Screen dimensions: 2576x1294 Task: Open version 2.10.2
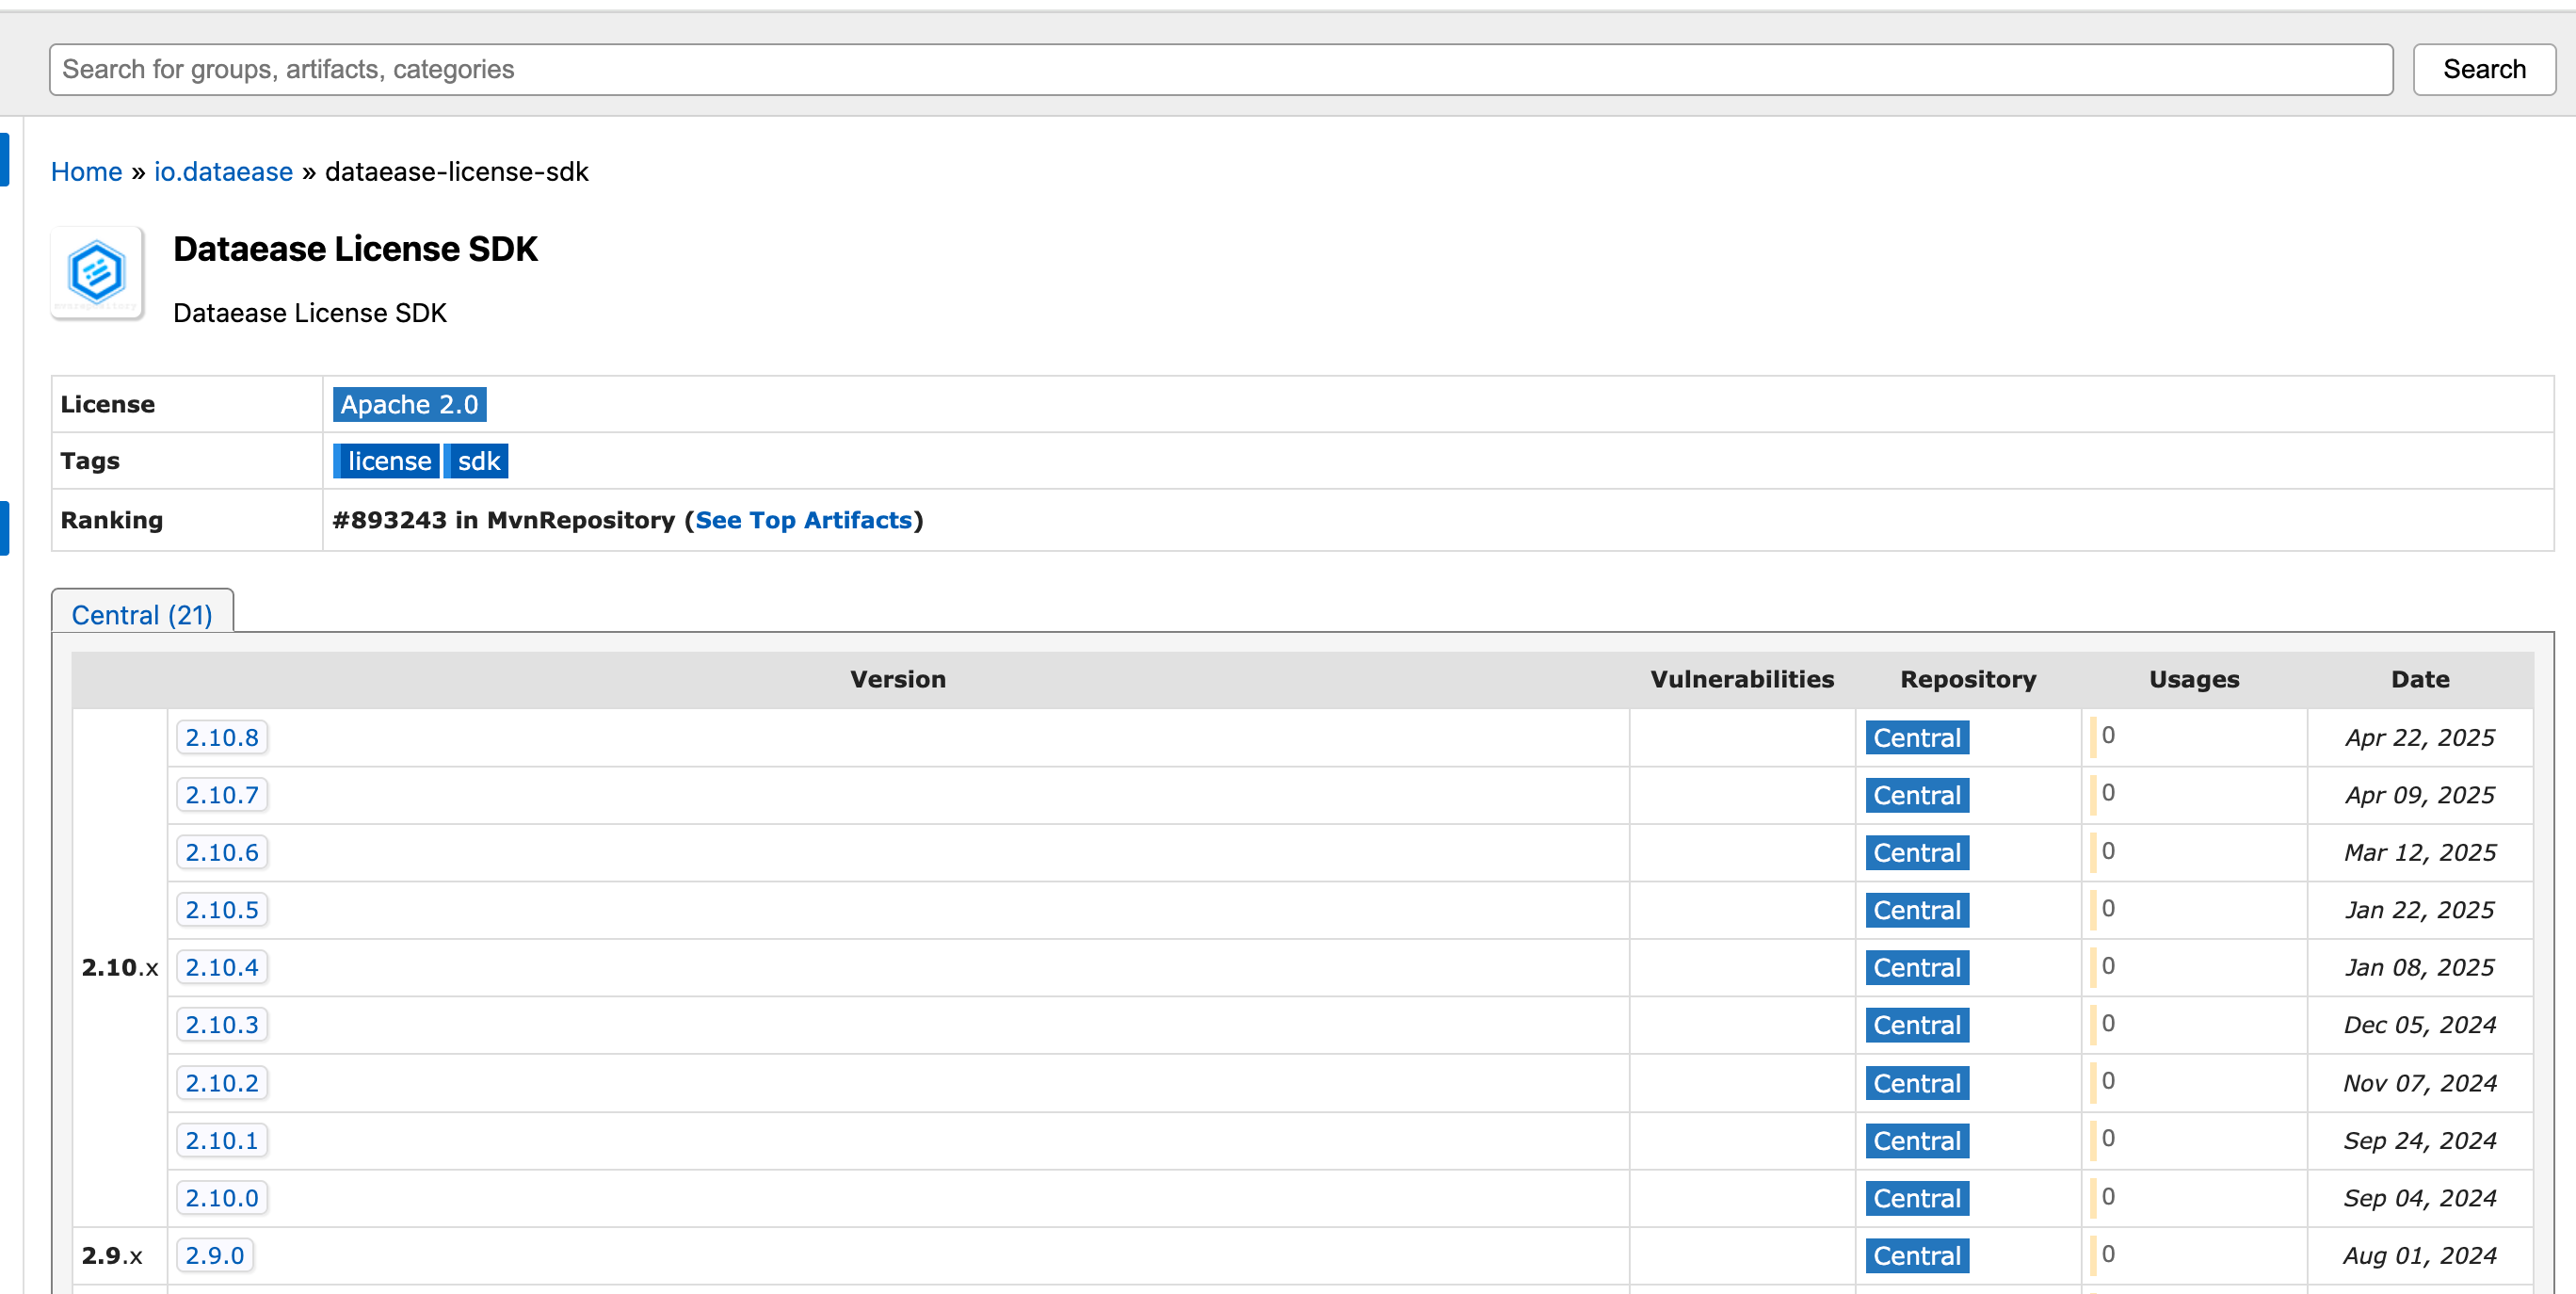tap(222, 1083)
